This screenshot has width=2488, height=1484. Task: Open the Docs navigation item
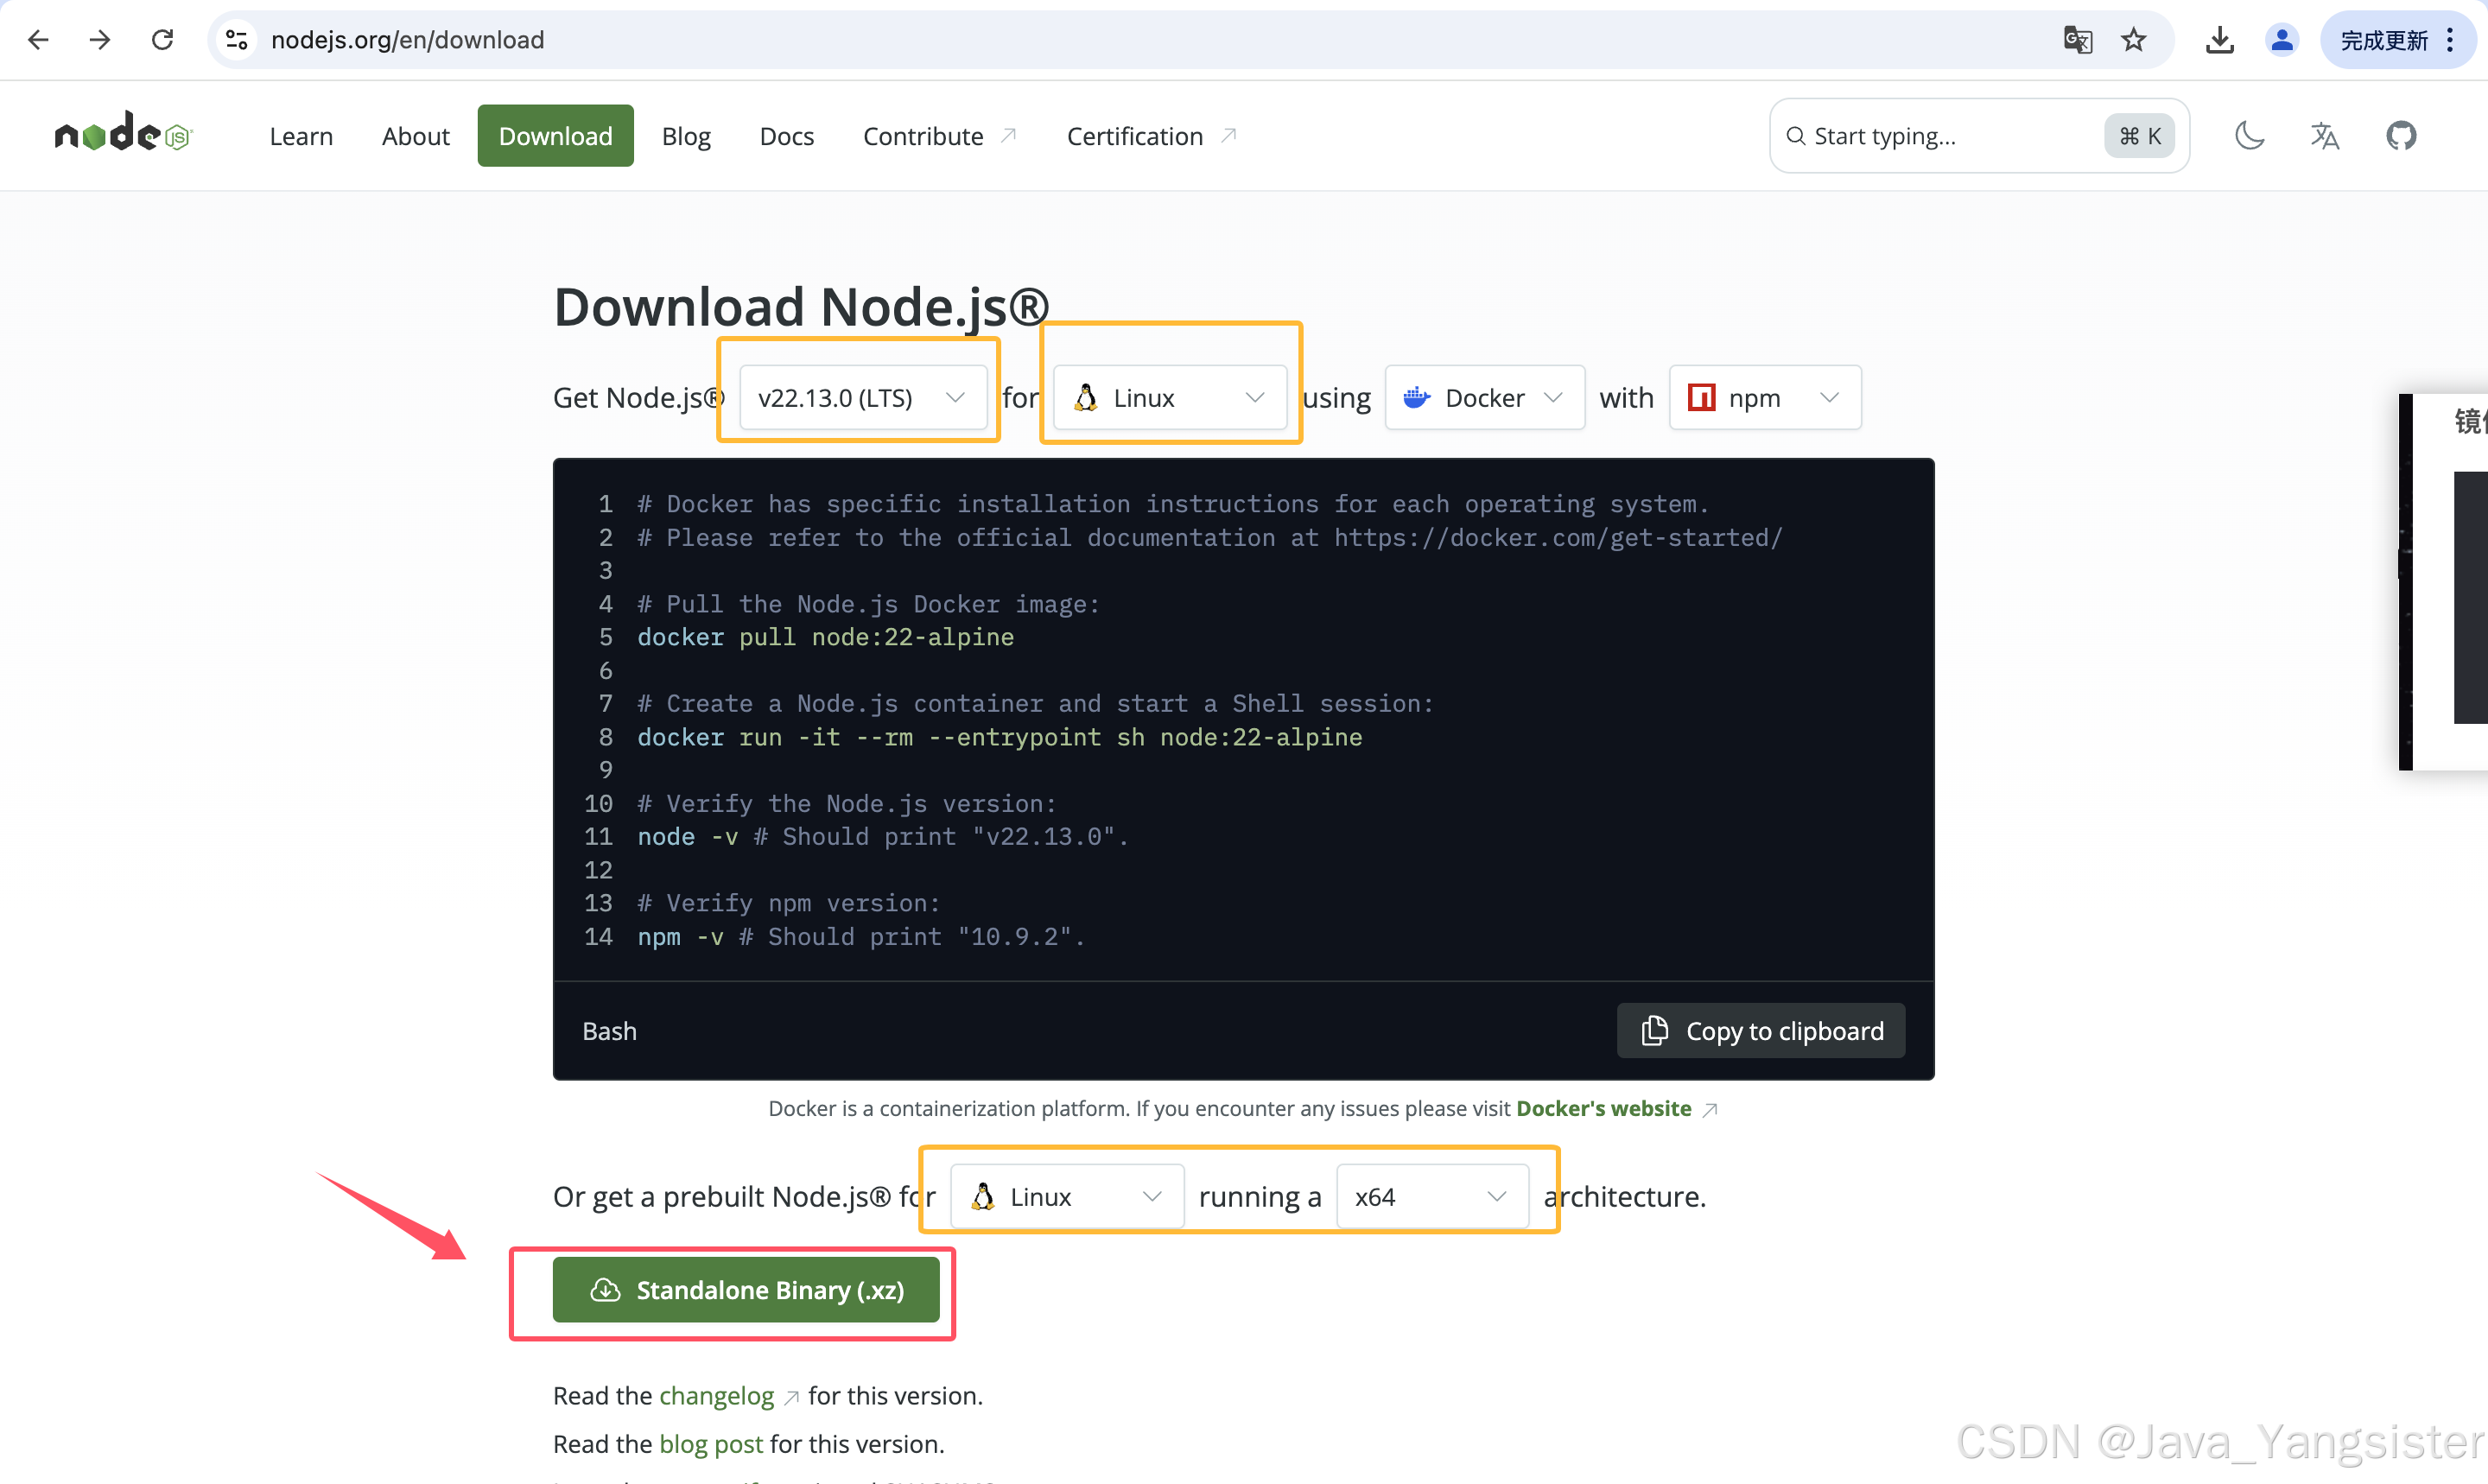pyautogui.click(x=786, y=136)
